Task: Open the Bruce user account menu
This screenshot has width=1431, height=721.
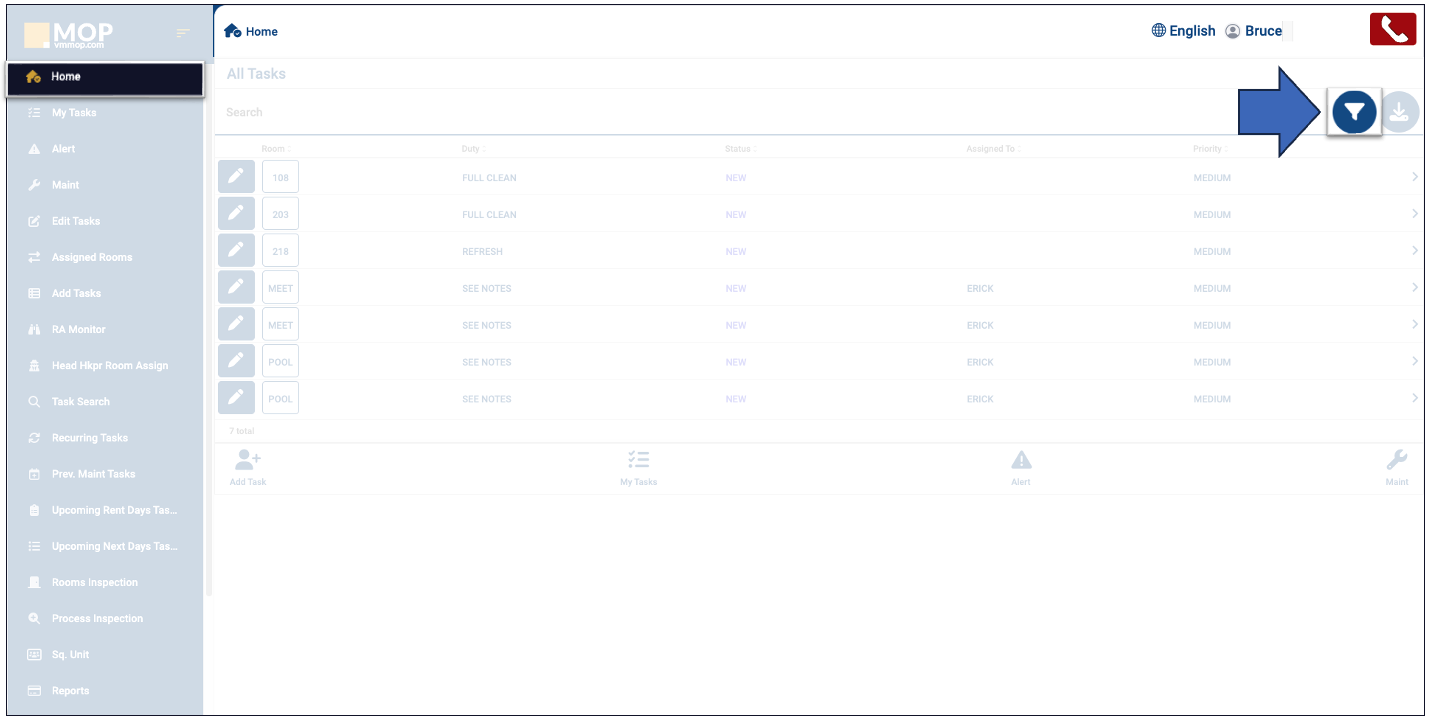Action: (x=1254, y=31)
